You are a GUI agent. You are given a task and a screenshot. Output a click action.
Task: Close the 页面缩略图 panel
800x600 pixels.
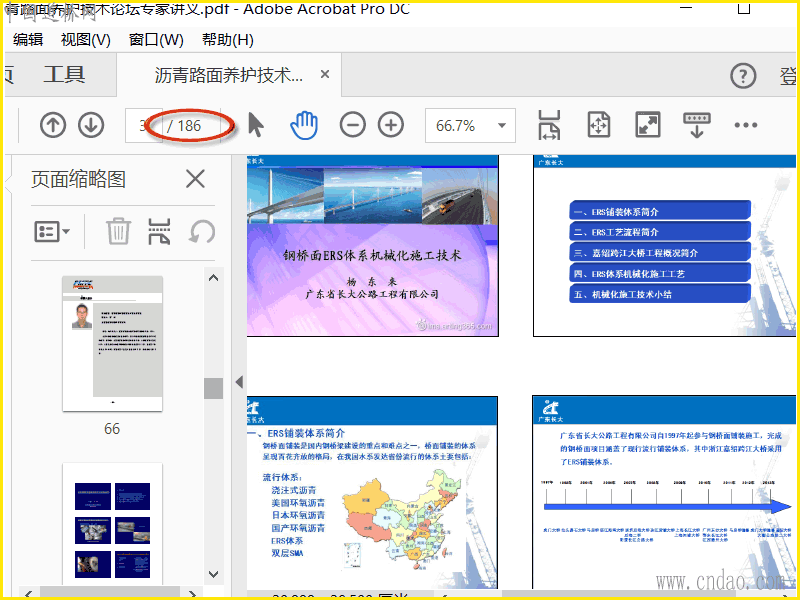click(x=195, y=179)
